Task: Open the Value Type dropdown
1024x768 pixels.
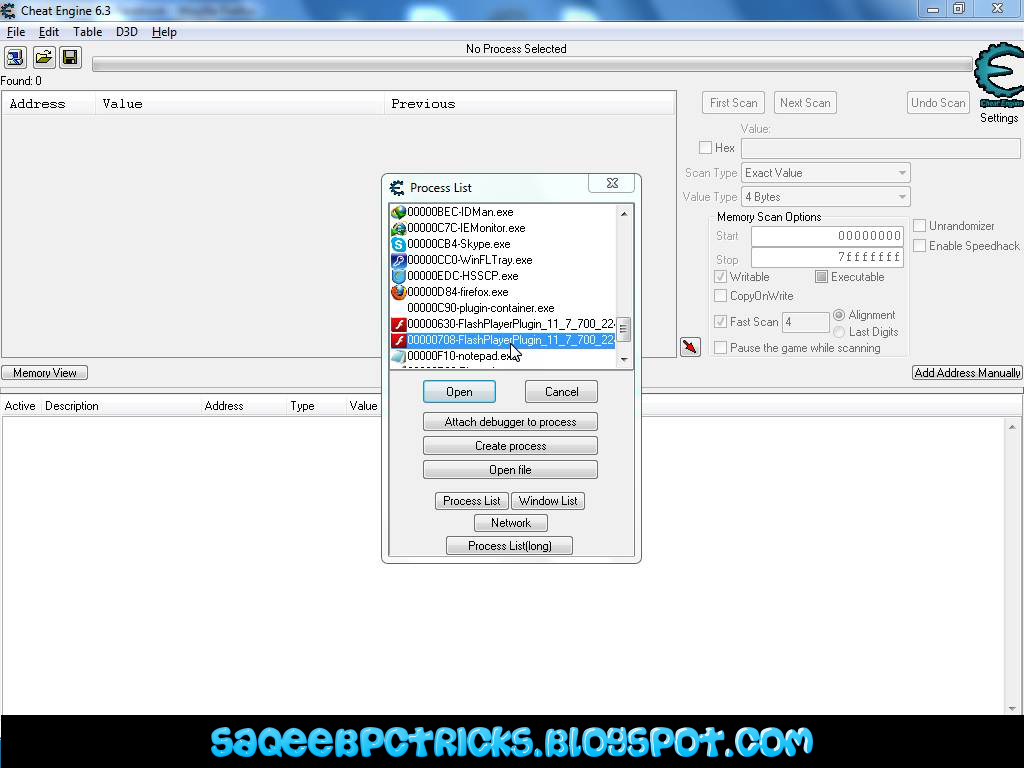Action: click(825, 197)
